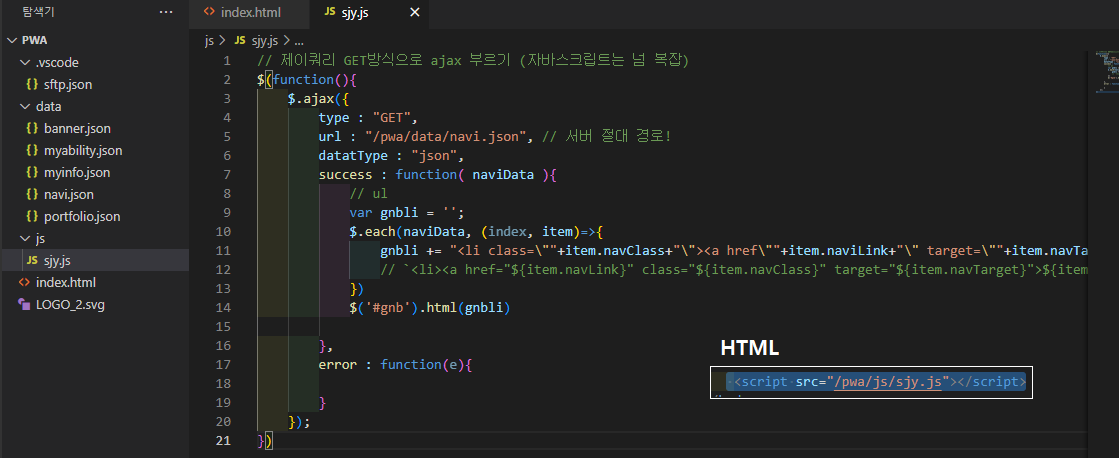This screenshot has width=1119, height=458.
Task: Click the word error on line 17
Action: tap(338, 365)
